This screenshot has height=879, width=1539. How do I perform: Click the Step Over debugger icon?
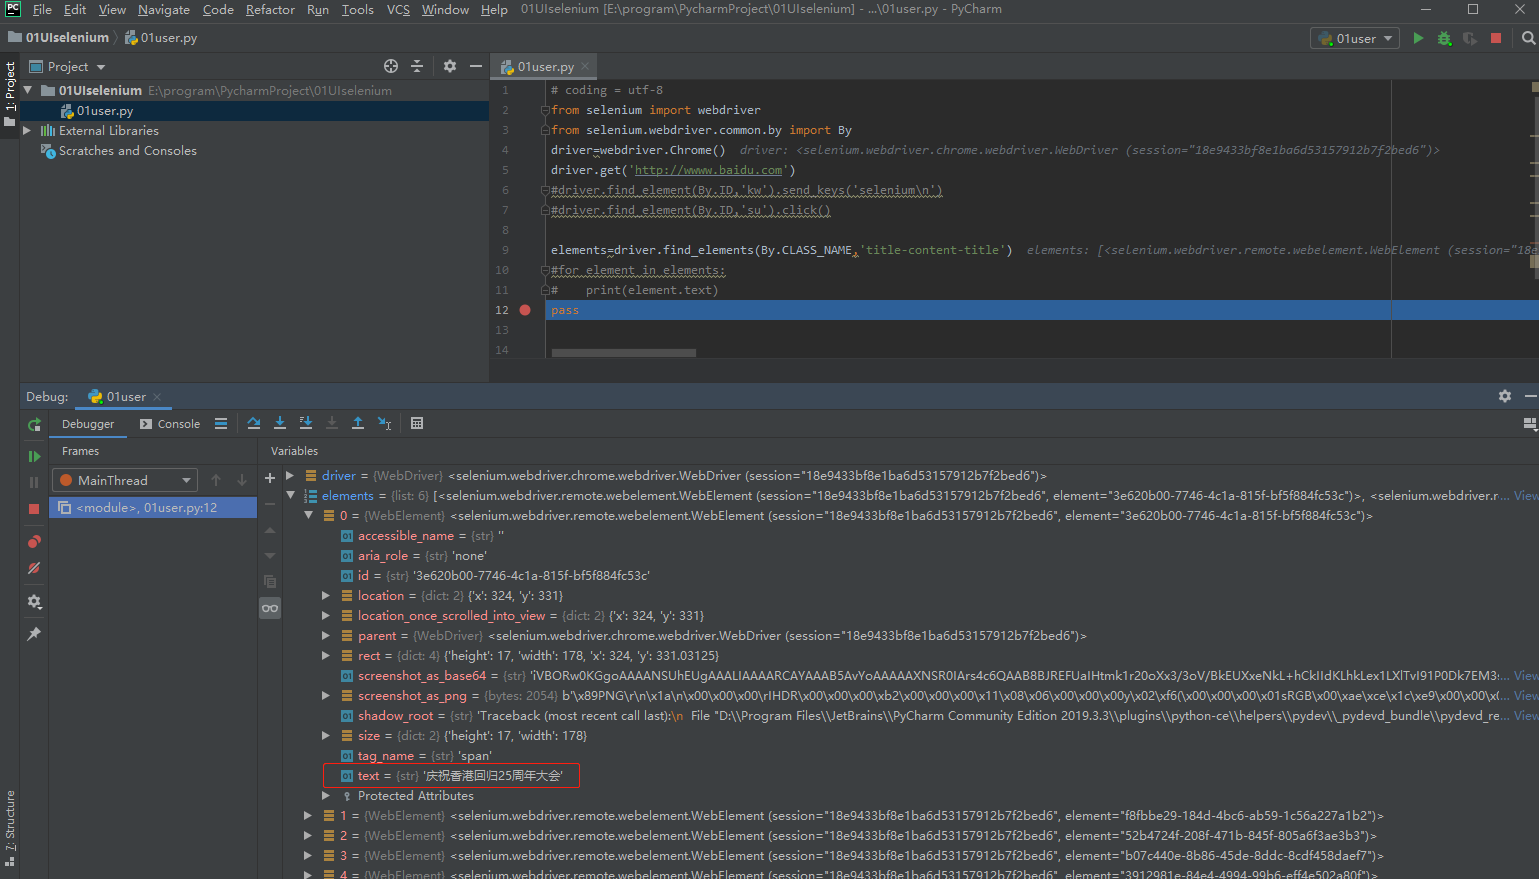click(254, 424)
